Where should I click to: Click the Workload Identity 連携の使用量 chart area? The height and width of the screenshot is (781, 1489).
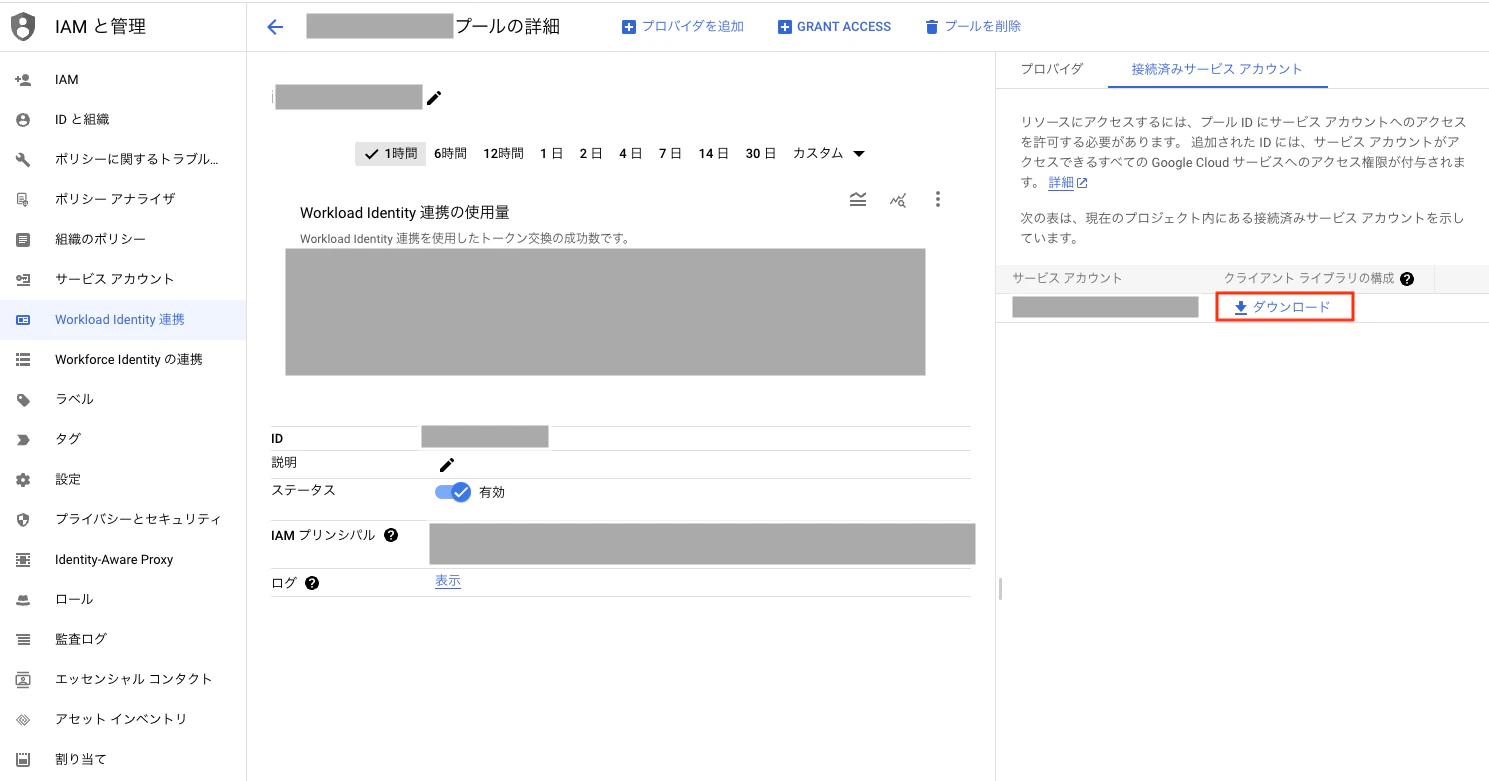(x=605, y=312)
